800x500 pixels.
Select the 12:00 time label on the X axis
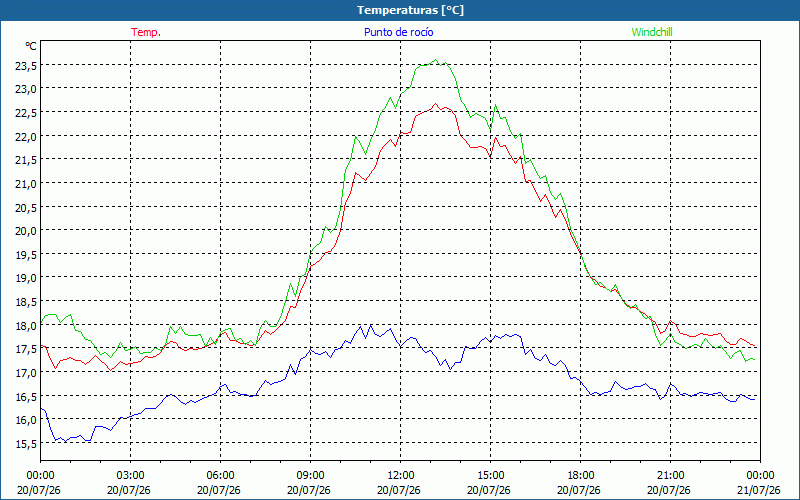click(x=401, y=475)
